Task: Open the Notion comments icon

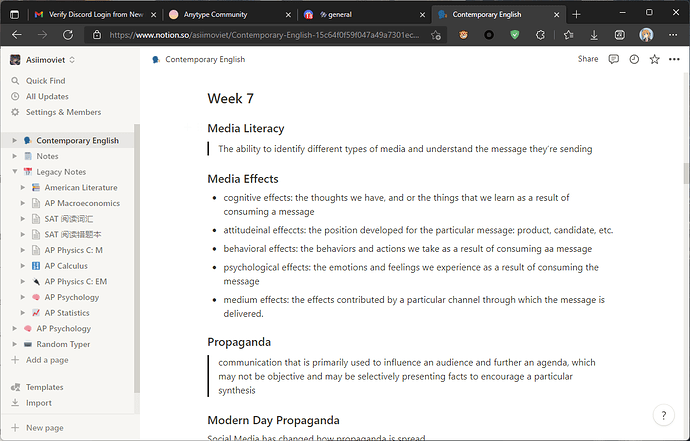Action: 613,59
